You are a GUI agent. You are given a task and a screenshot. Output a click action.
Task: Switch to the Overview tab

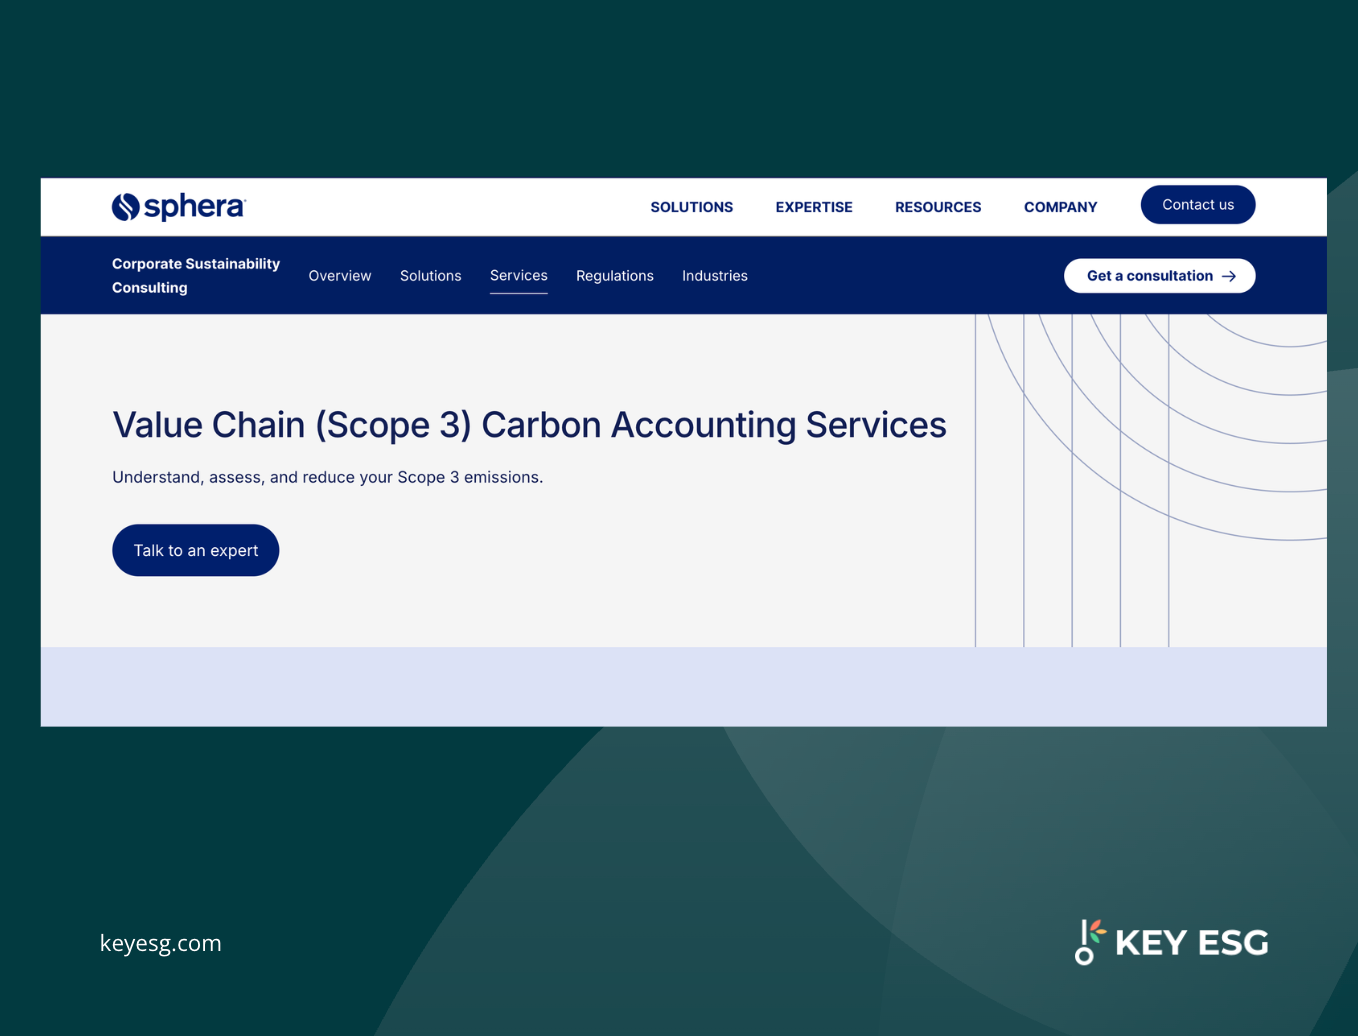coord(339,275)
